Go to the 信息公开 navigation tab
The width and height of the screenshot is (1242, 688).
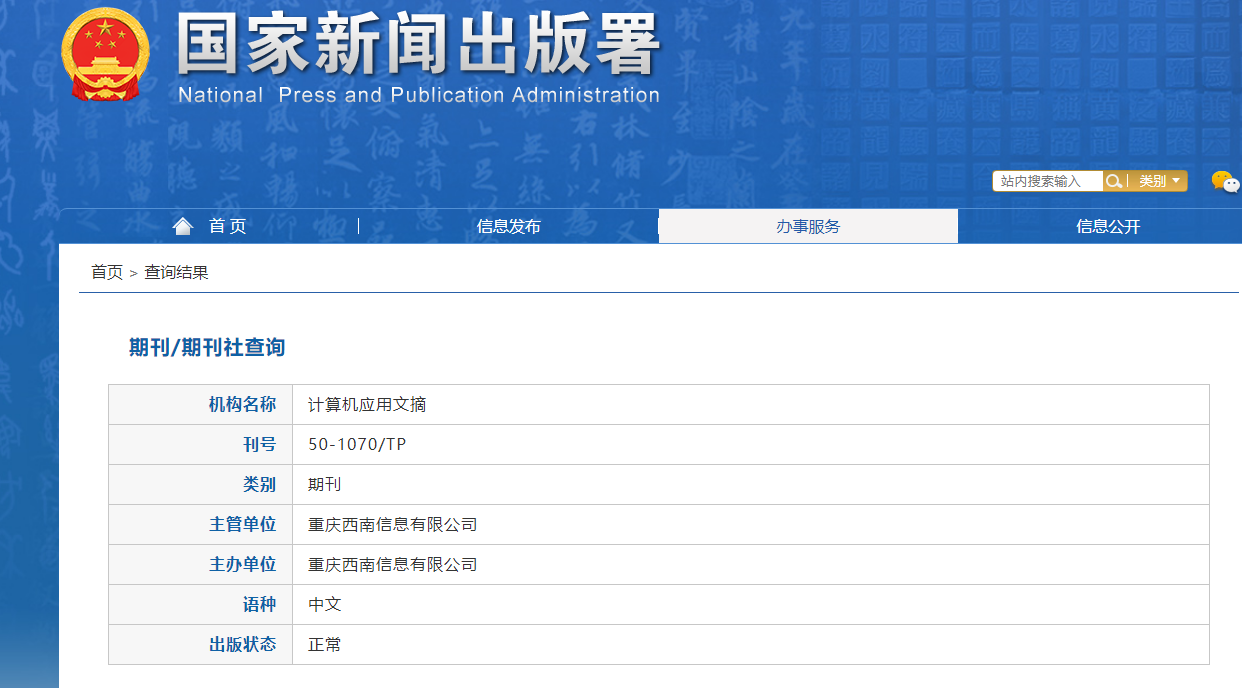[x=1108, y=226]
